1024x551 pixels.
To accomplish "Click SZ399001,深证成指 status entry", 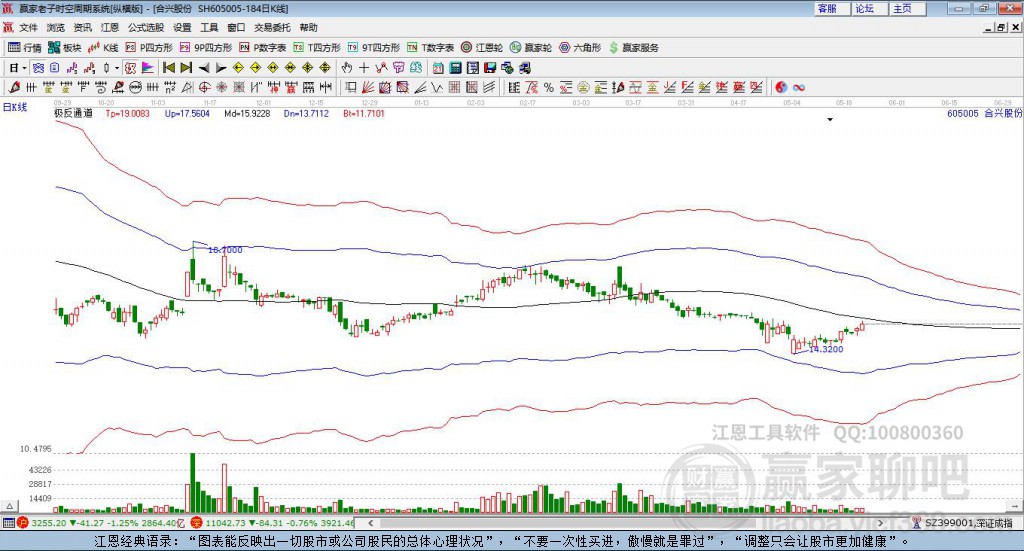I will click(x=963, y=523).
